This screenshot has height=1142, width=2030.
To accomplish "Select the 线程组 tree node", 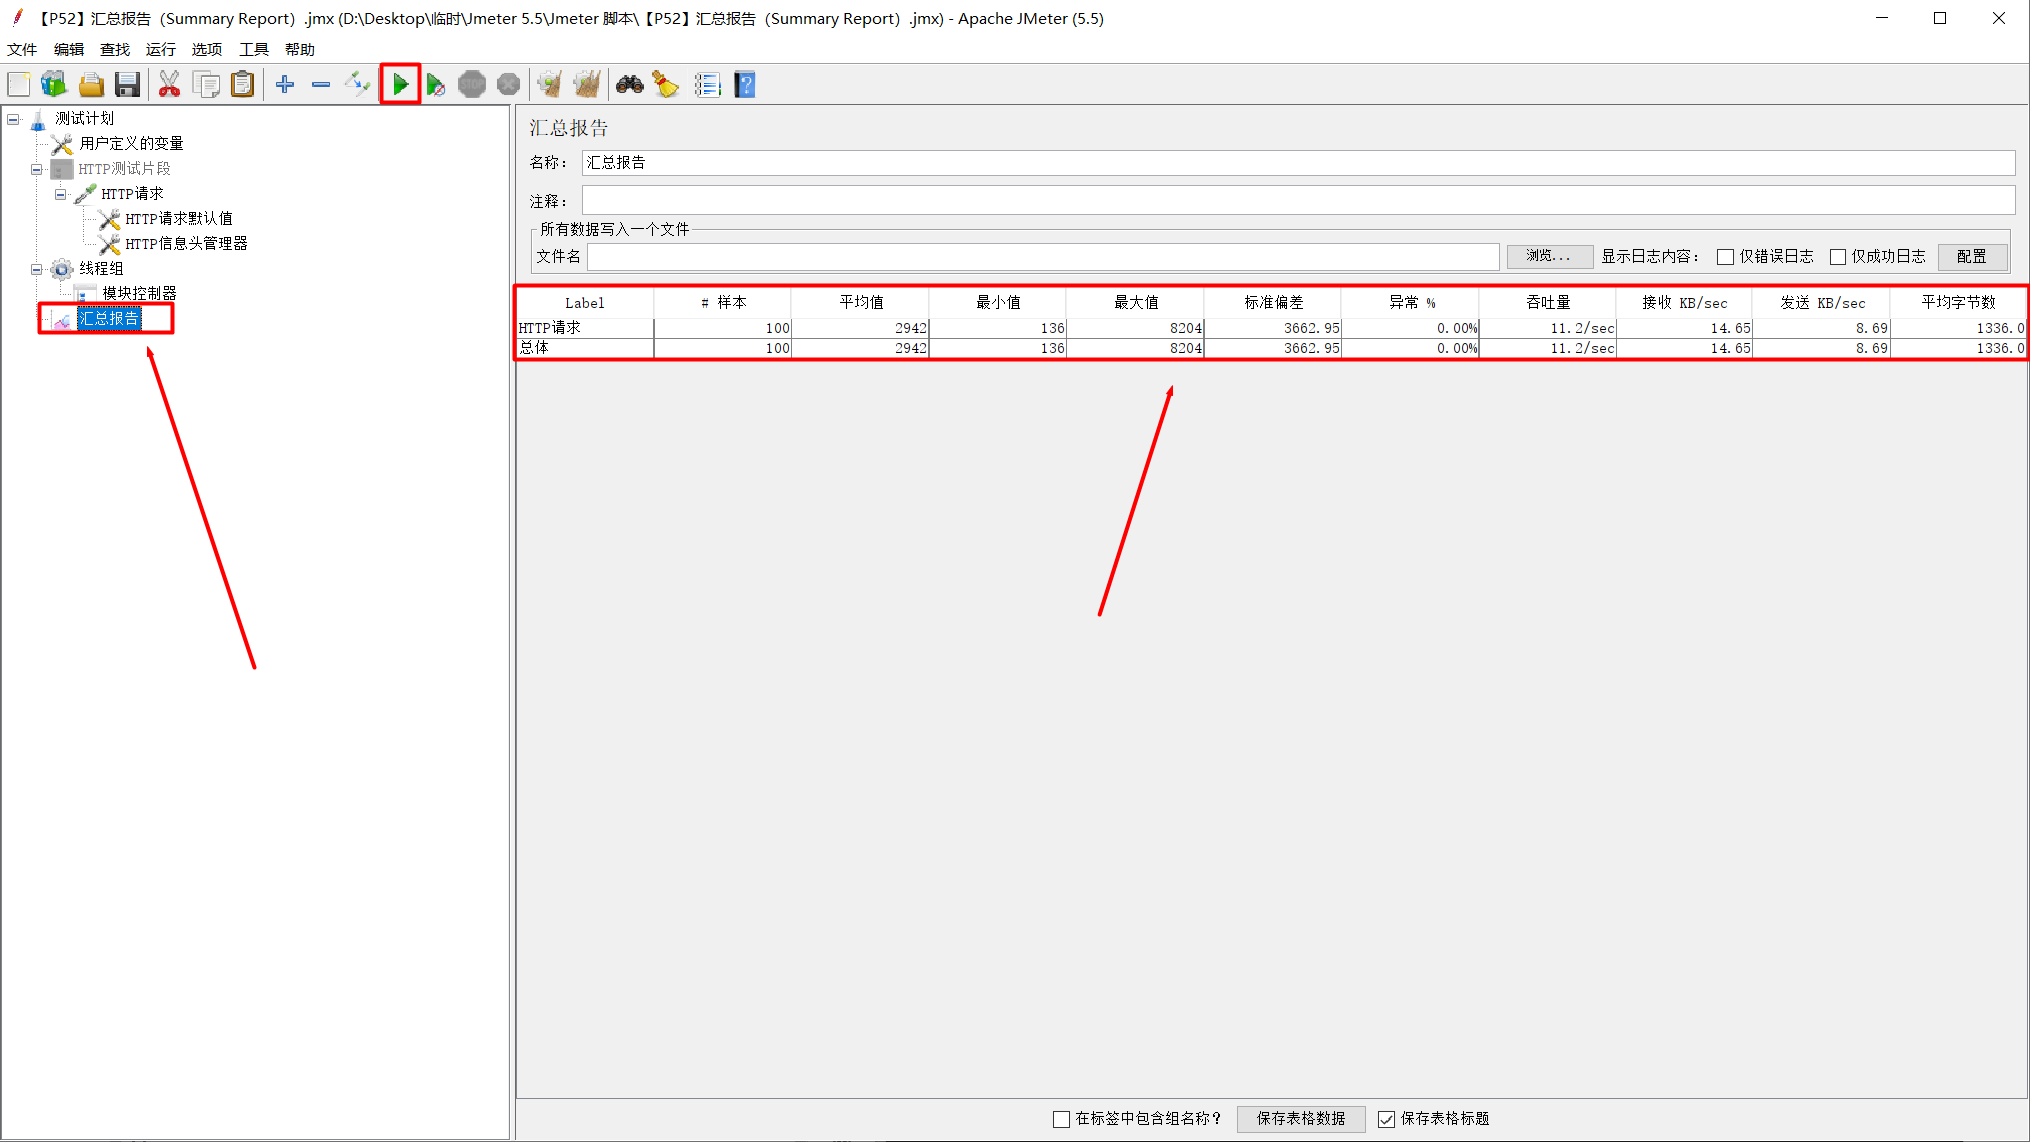I will pyautogui.click(x=101, y=268).
